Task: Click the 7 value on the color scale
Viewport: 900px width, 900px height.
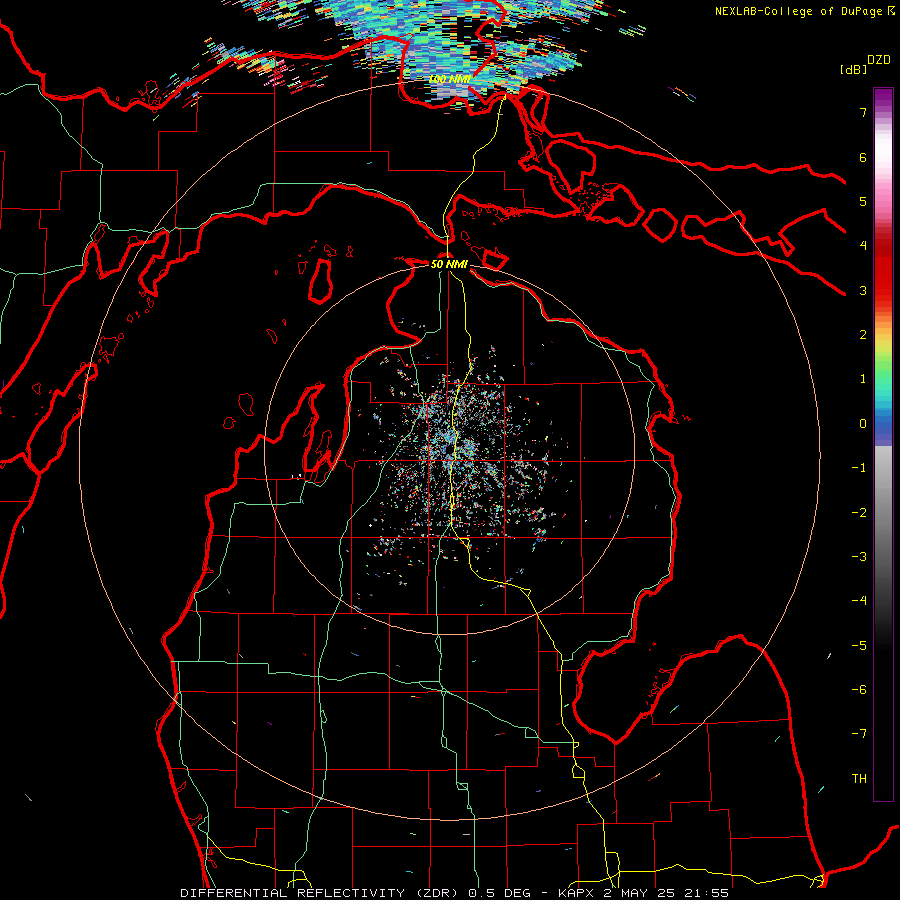Action: click(x=863, y=112)
